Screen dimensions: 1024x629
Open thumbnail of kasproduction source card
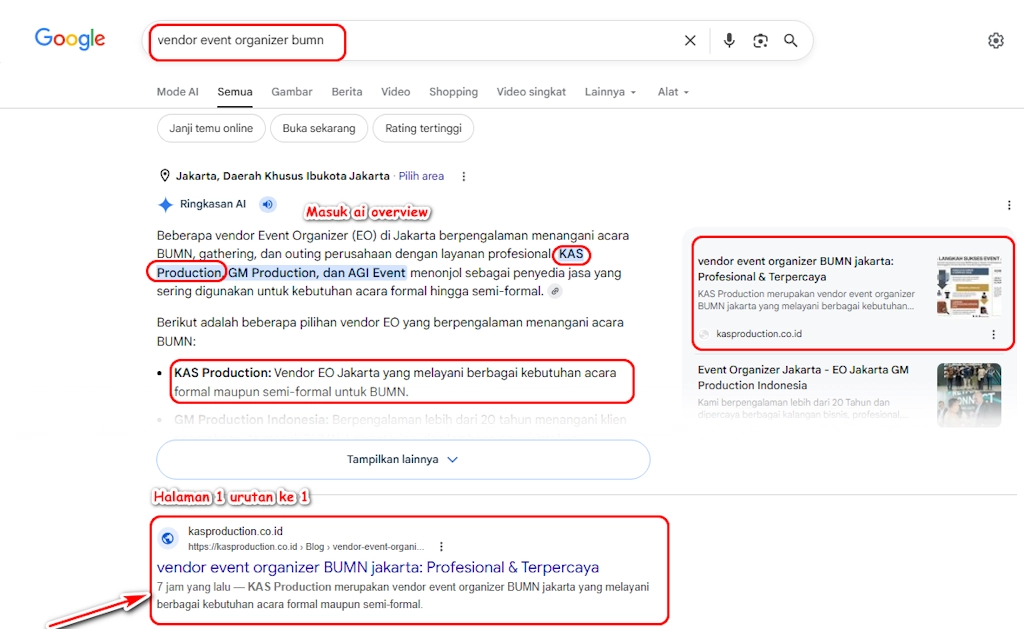969,286
